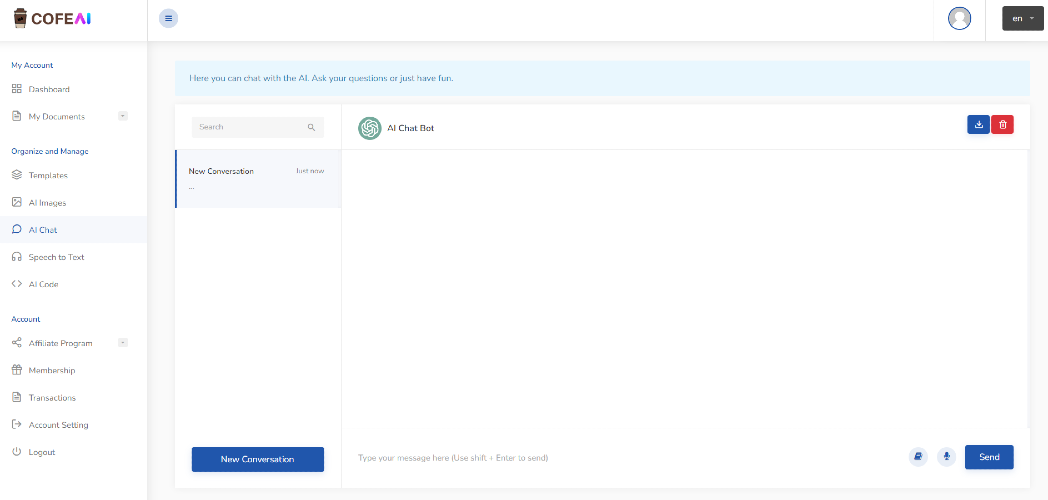Image resolution: width=1048 pixels, height=500 pixels.
Task: Click the AI Images picture icon
Action: pyautogui.click(x=17, y=202)
